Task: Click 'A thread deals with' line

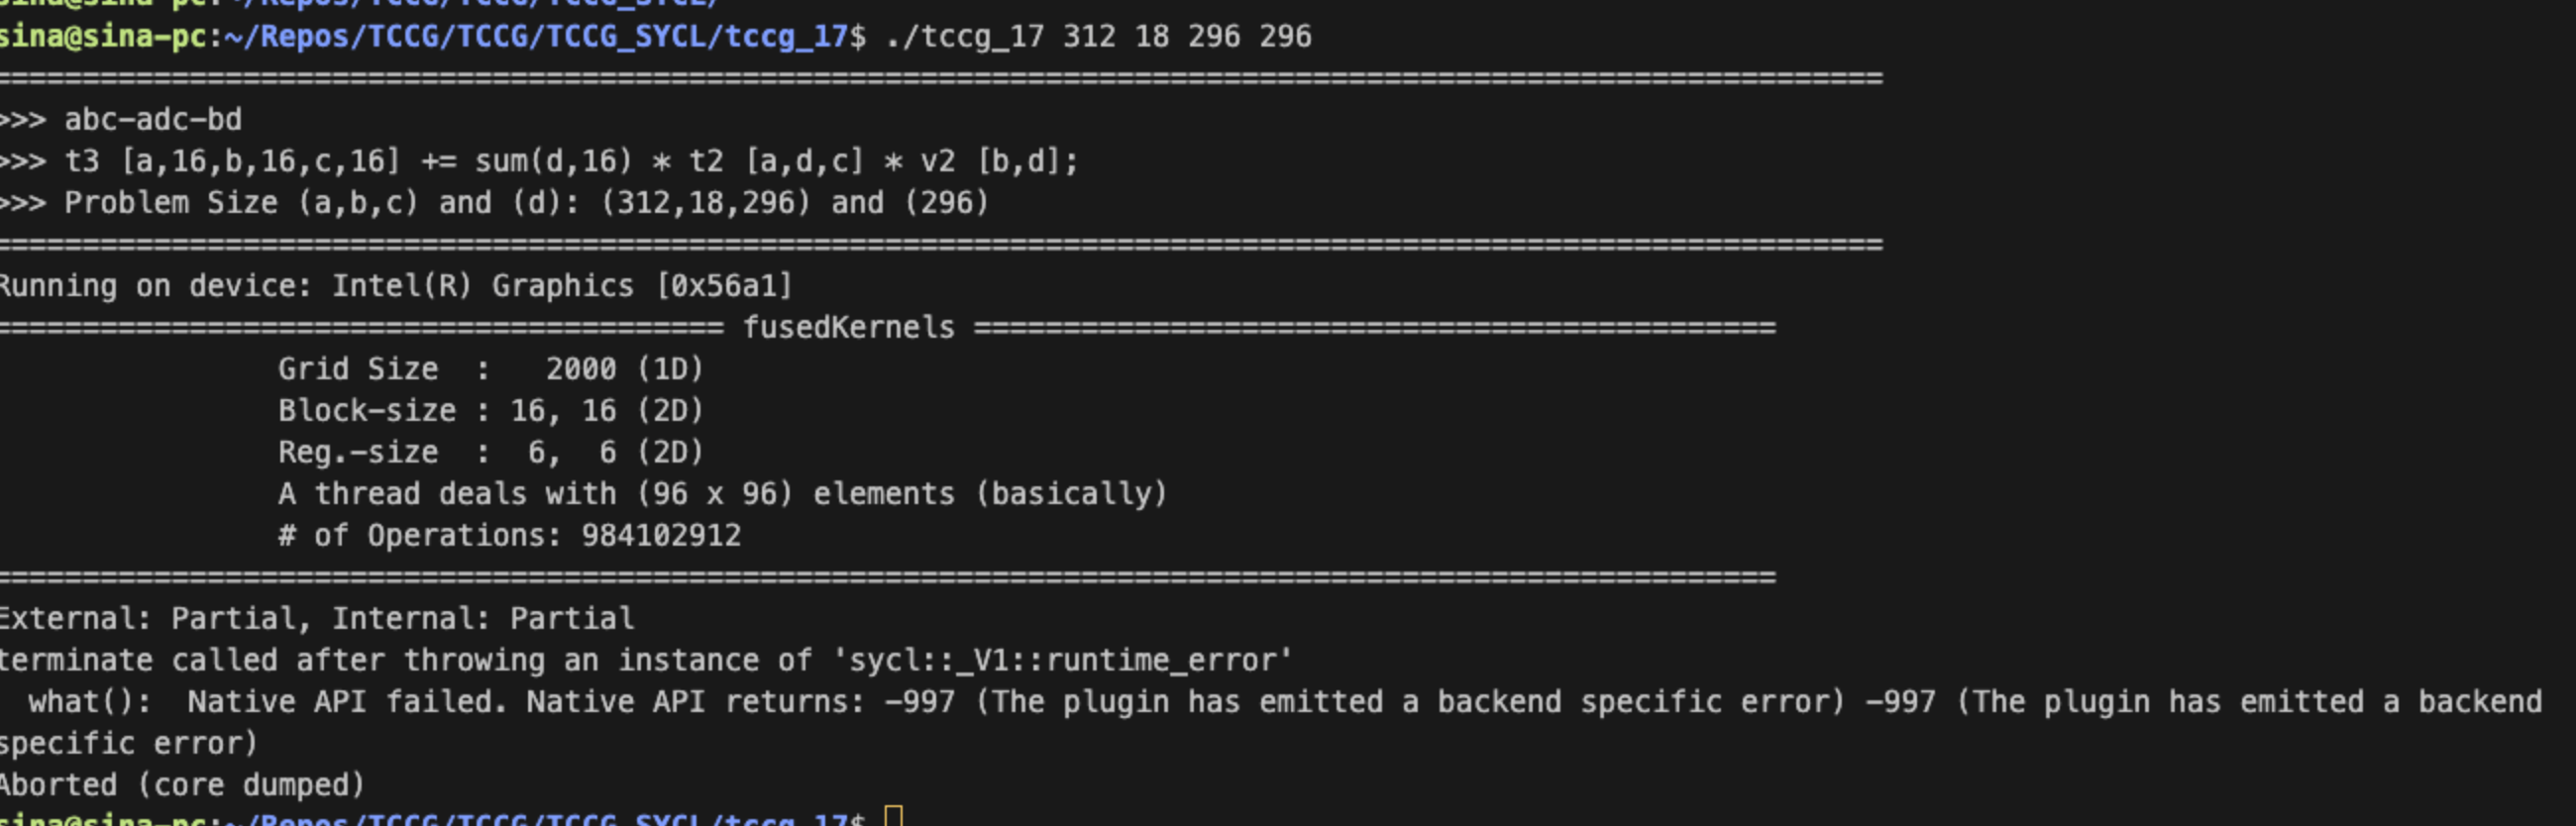Action: (x=722, y=494)
